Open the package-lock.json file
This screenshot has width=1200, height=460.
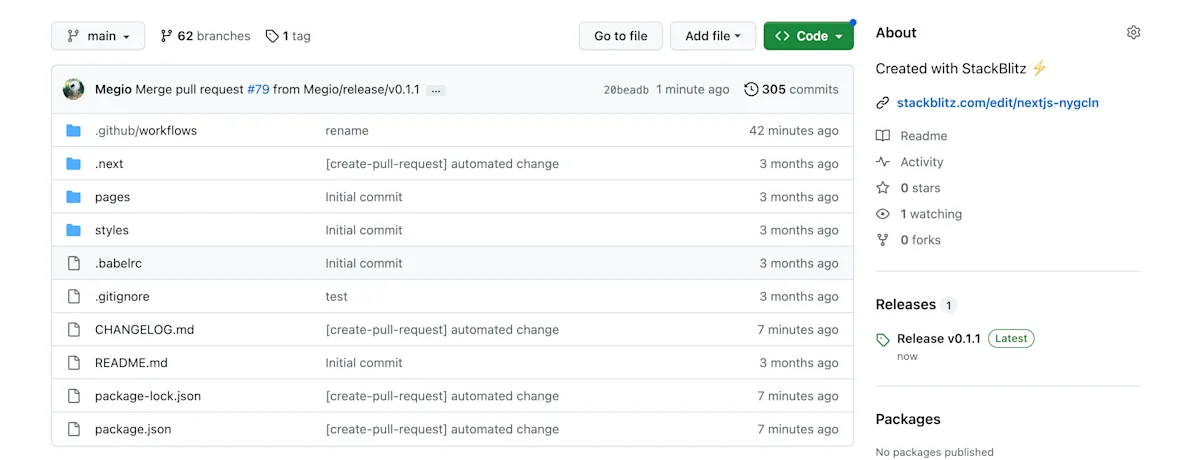click(148, 396)
